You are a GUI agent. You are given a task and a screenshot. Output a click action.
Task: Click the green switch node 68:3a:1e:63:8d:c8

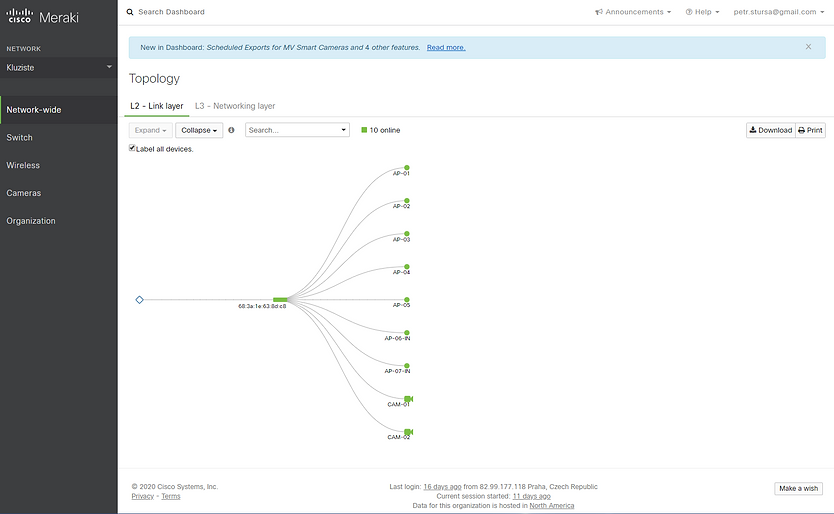[280, 300]
